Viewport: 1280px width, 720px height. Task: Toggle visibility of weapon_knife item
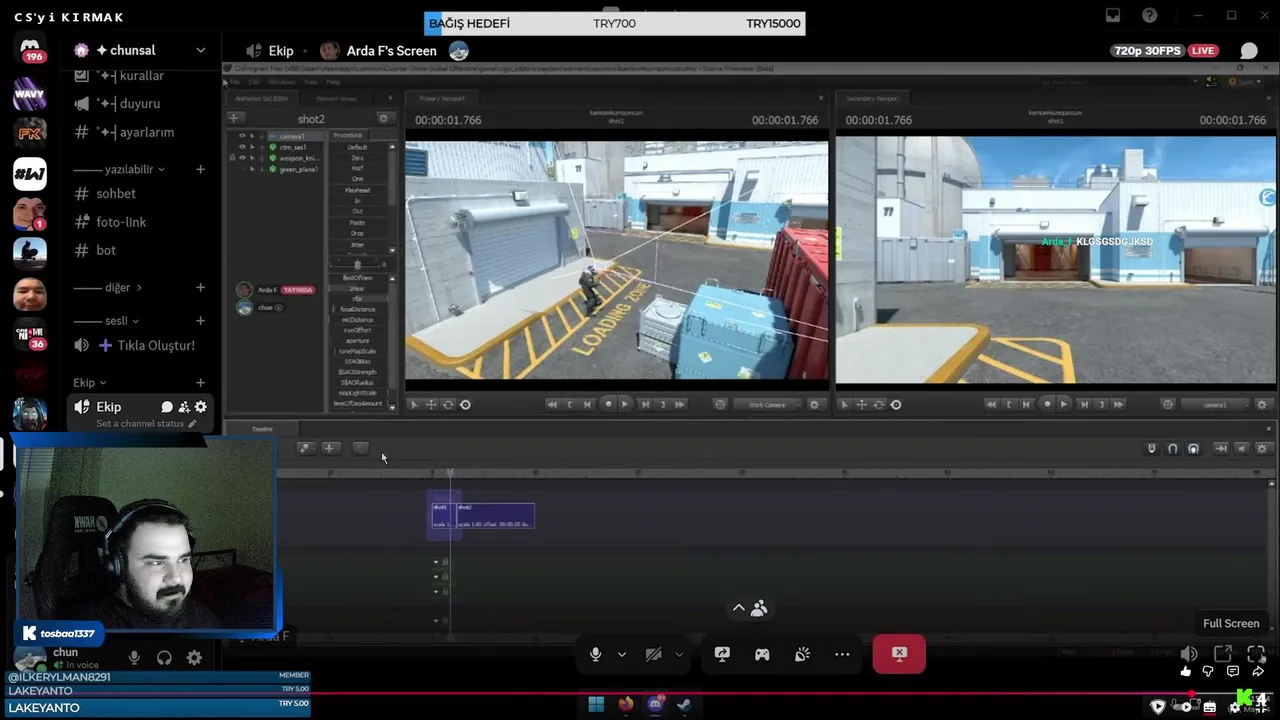(x=241, y=158)
